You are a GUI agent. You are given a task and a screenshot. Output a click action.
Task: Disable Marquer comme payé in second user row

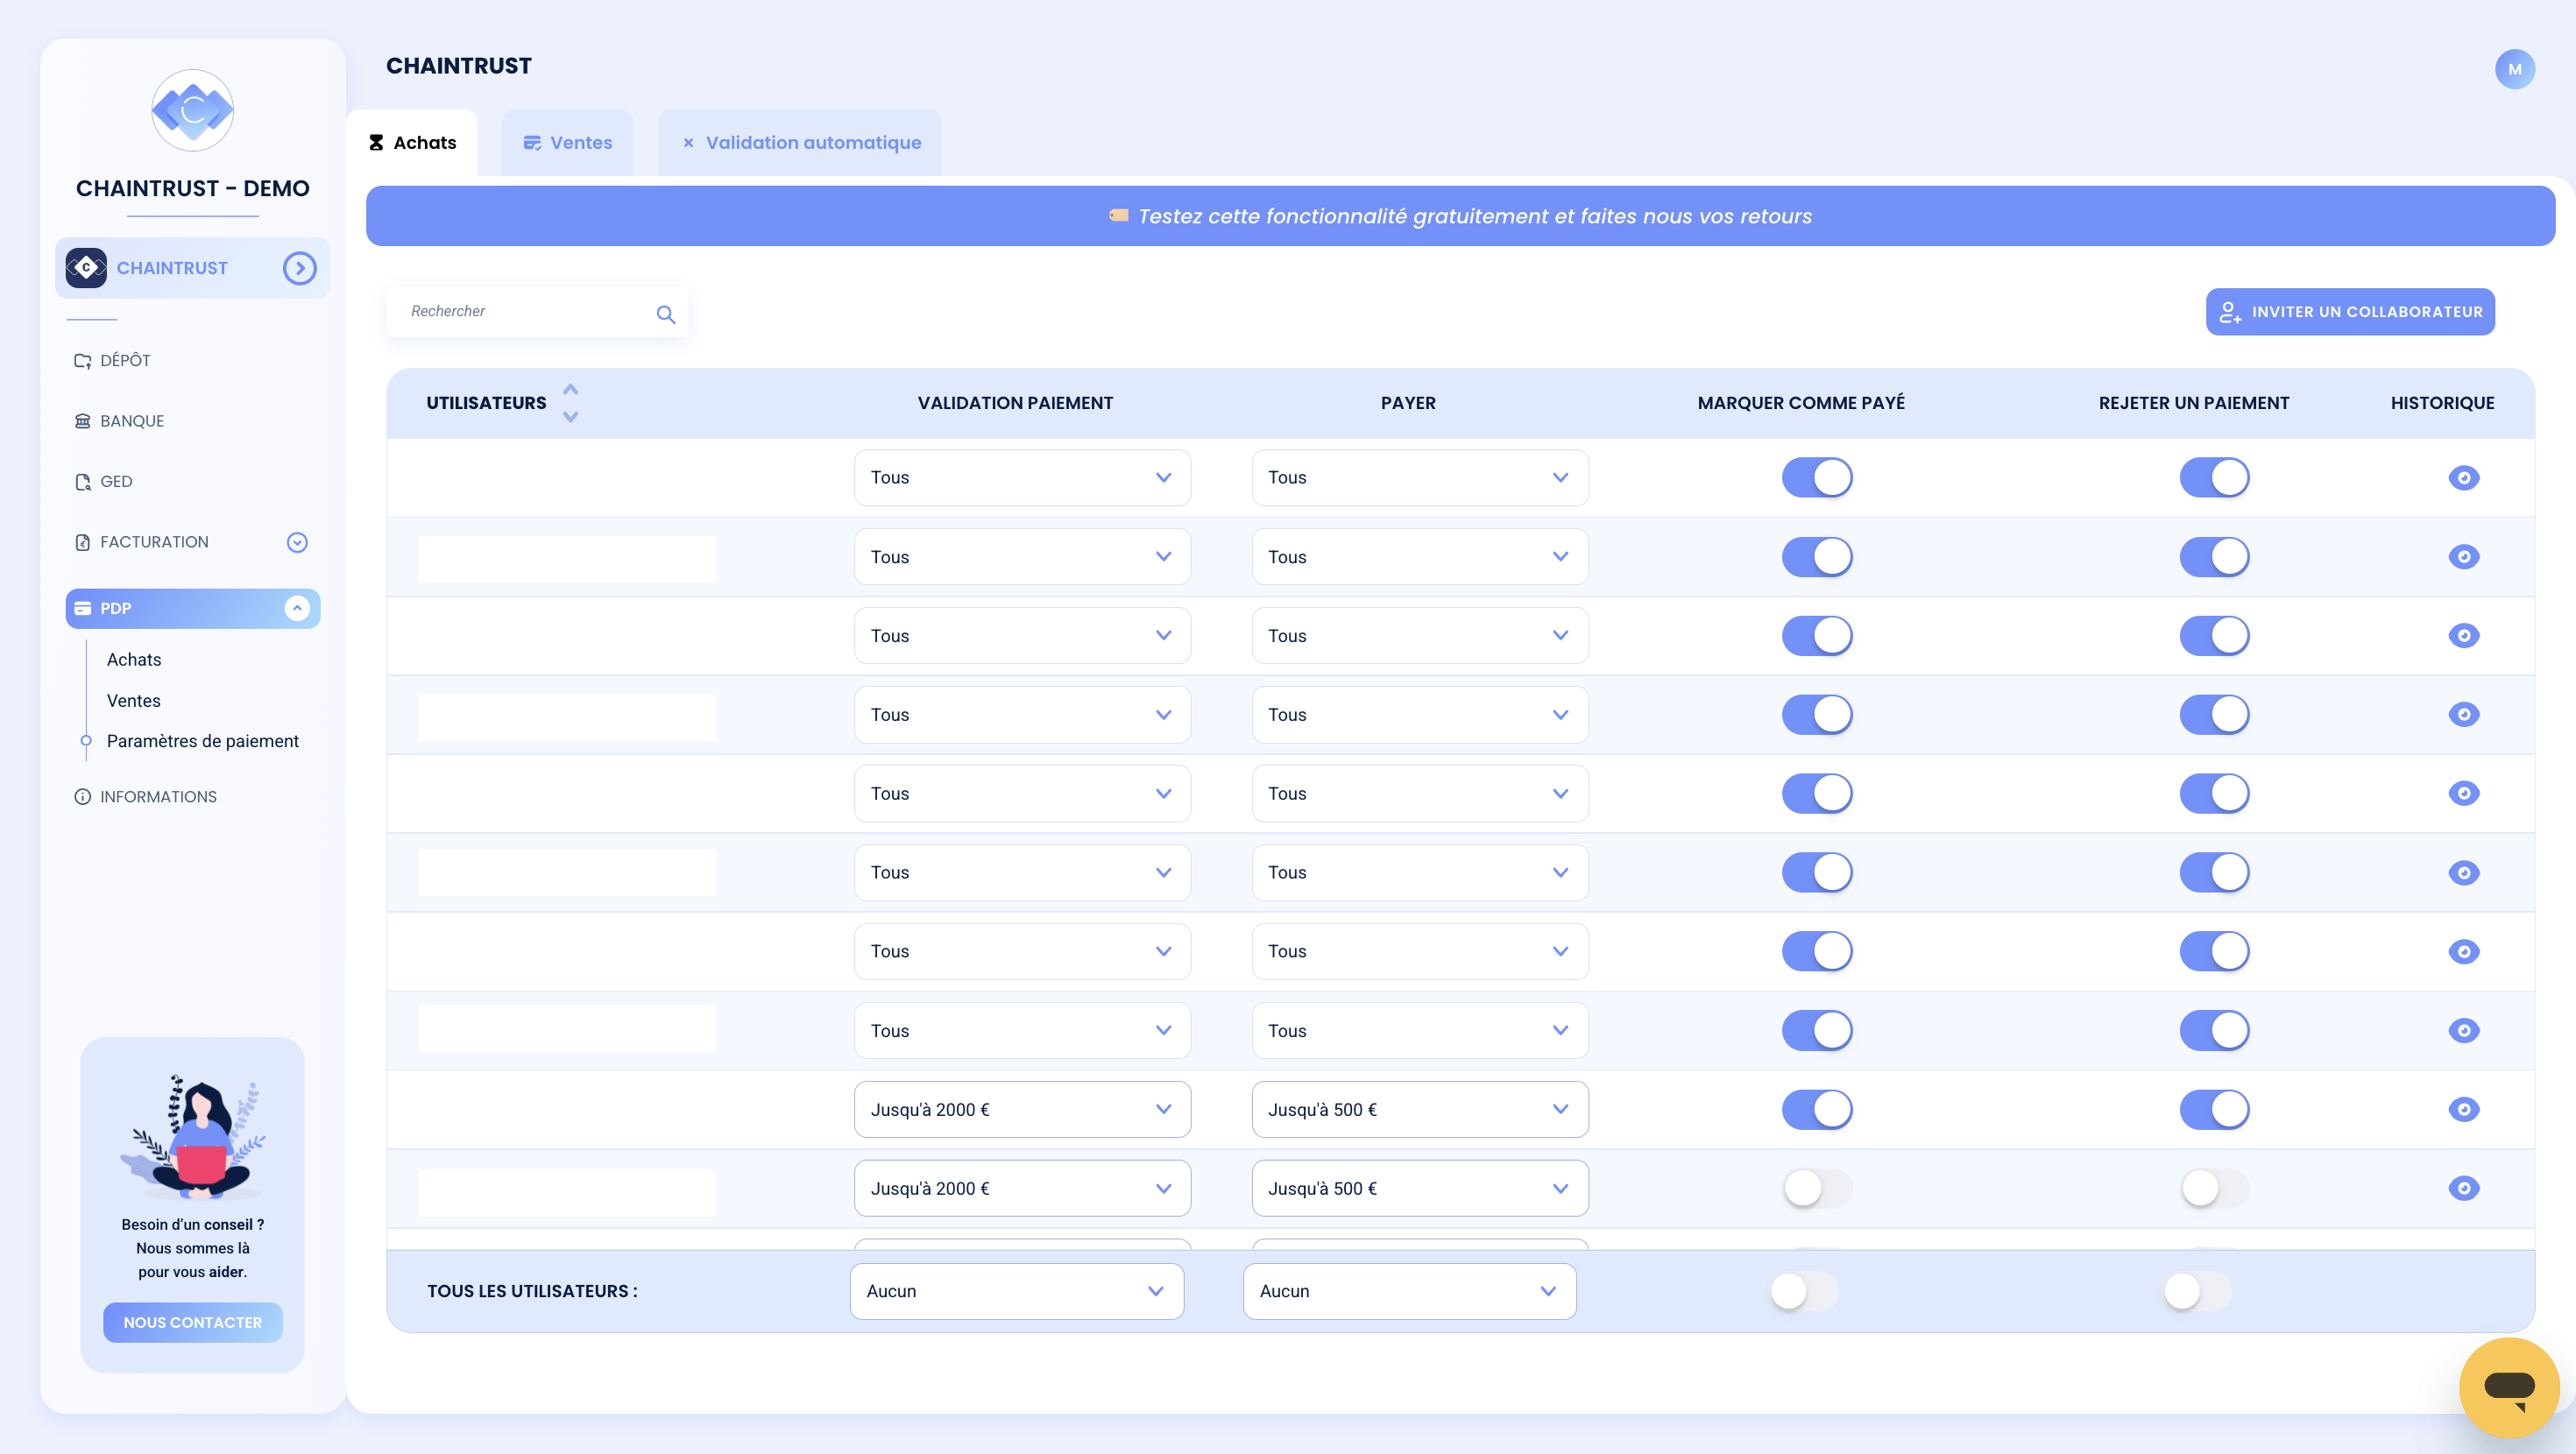1816,557
